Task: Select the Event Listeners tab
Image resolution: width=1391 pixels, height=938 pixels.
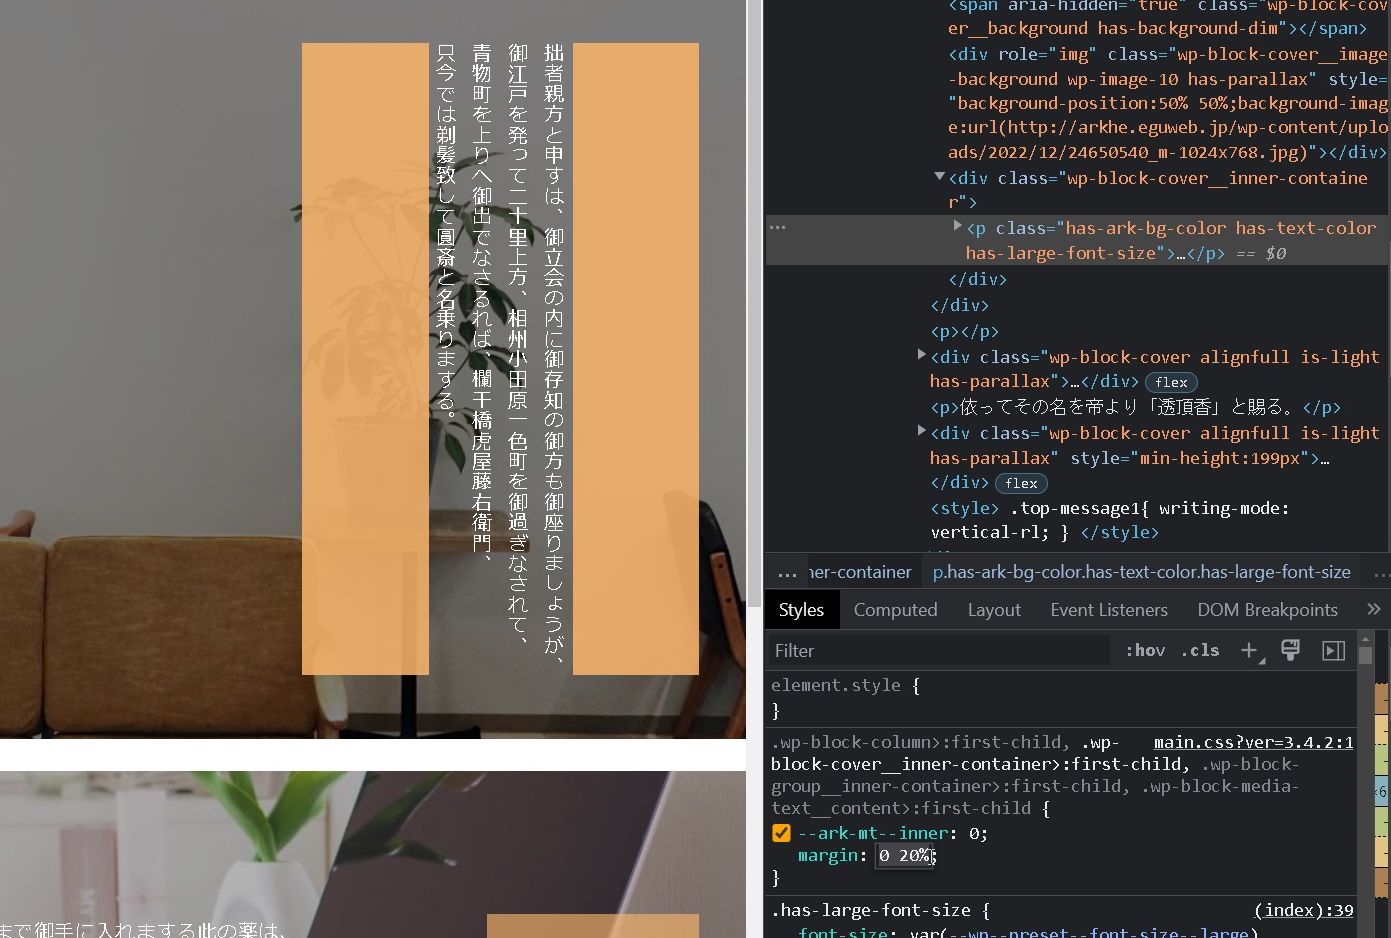Action: [x=1109, y=609]
